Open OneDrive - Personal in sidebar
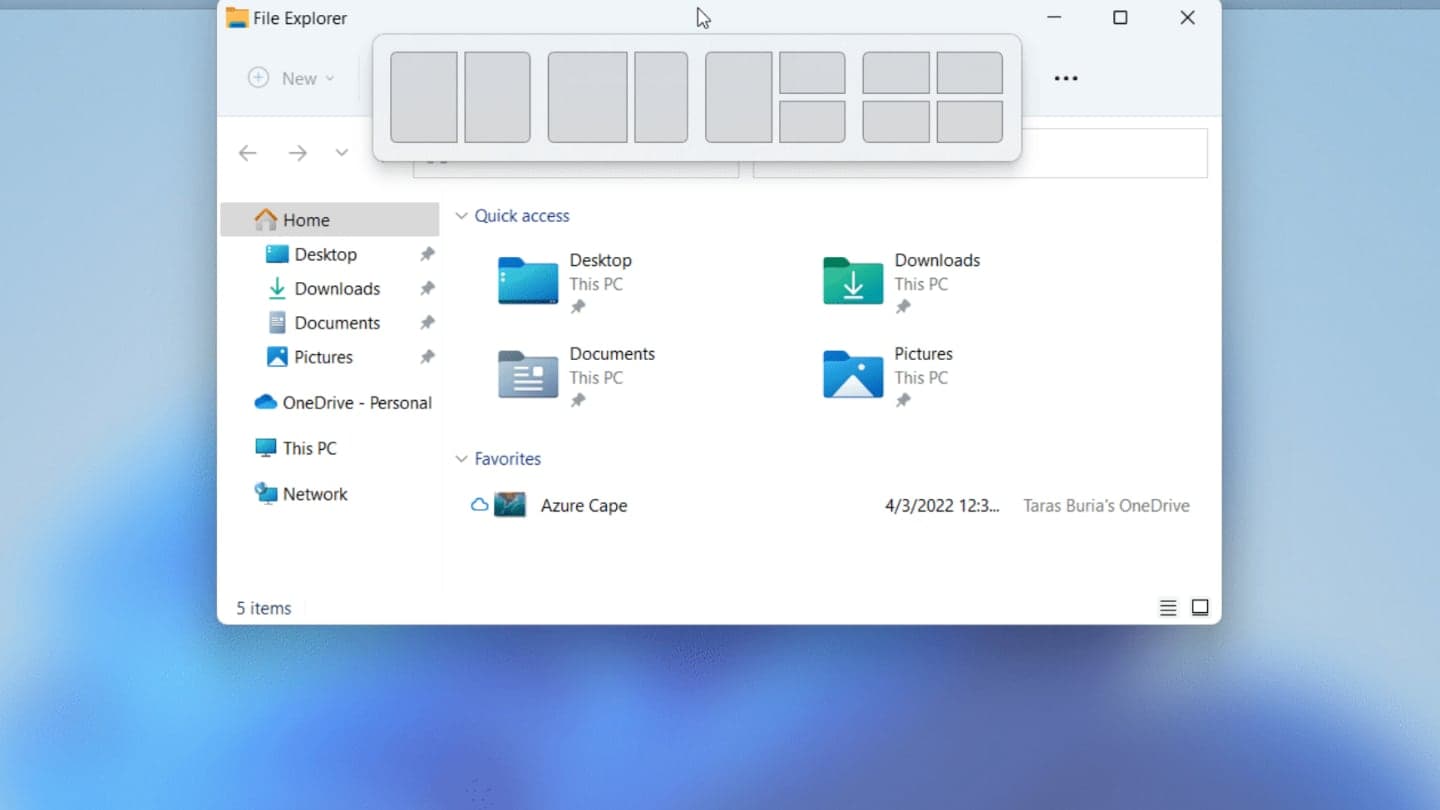Viewport: 1440px width, 810px height. [x=356, y=403]
